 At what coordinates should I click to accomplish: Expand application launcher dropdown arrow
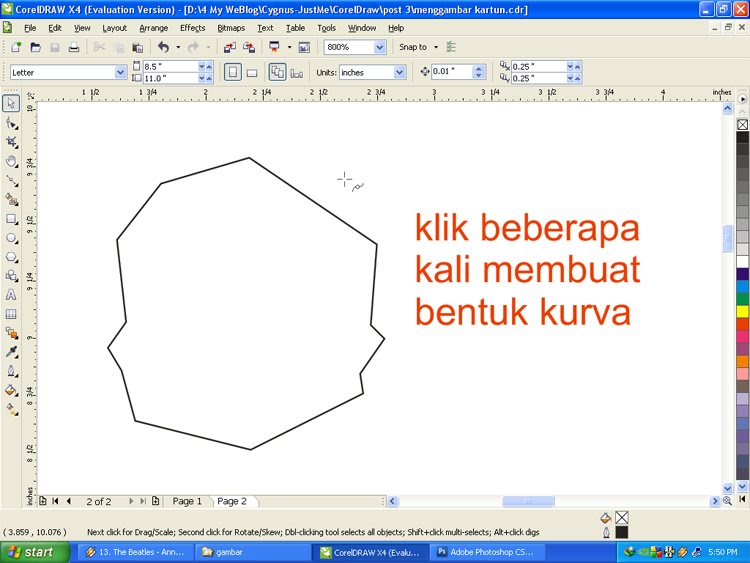pyautogui.click(x=289, y=47)
